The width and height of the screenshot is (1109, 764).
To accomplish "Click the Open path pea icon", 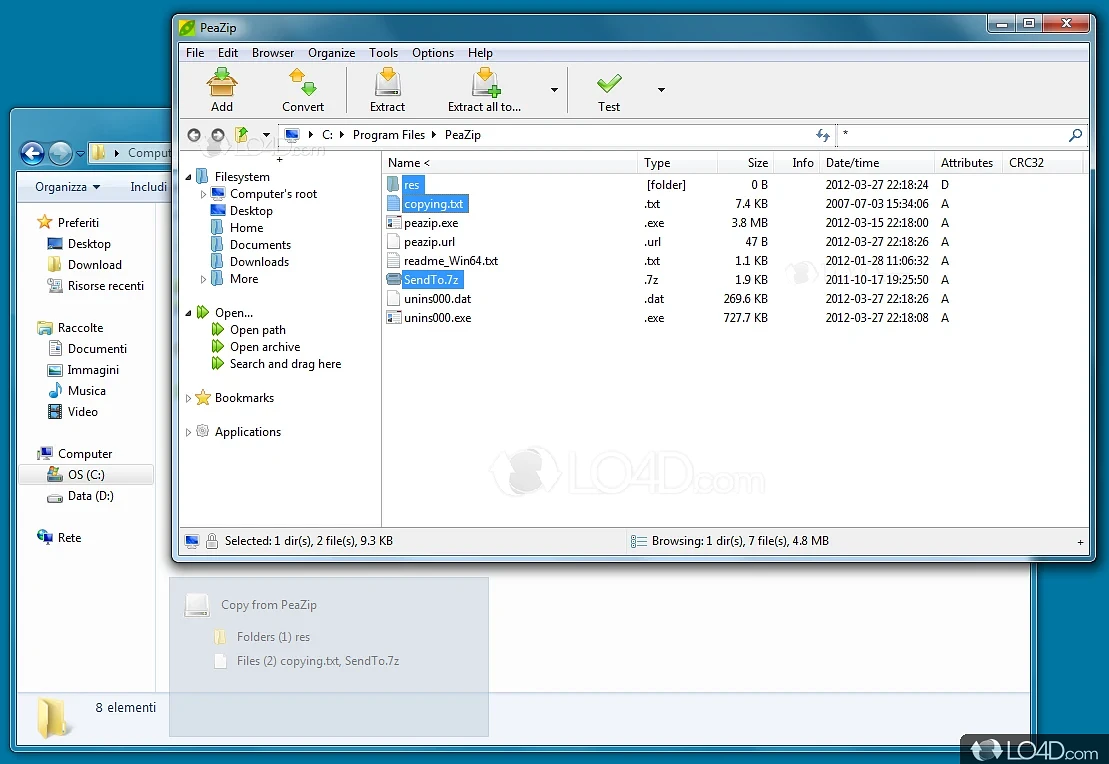I will coord(218,330).
